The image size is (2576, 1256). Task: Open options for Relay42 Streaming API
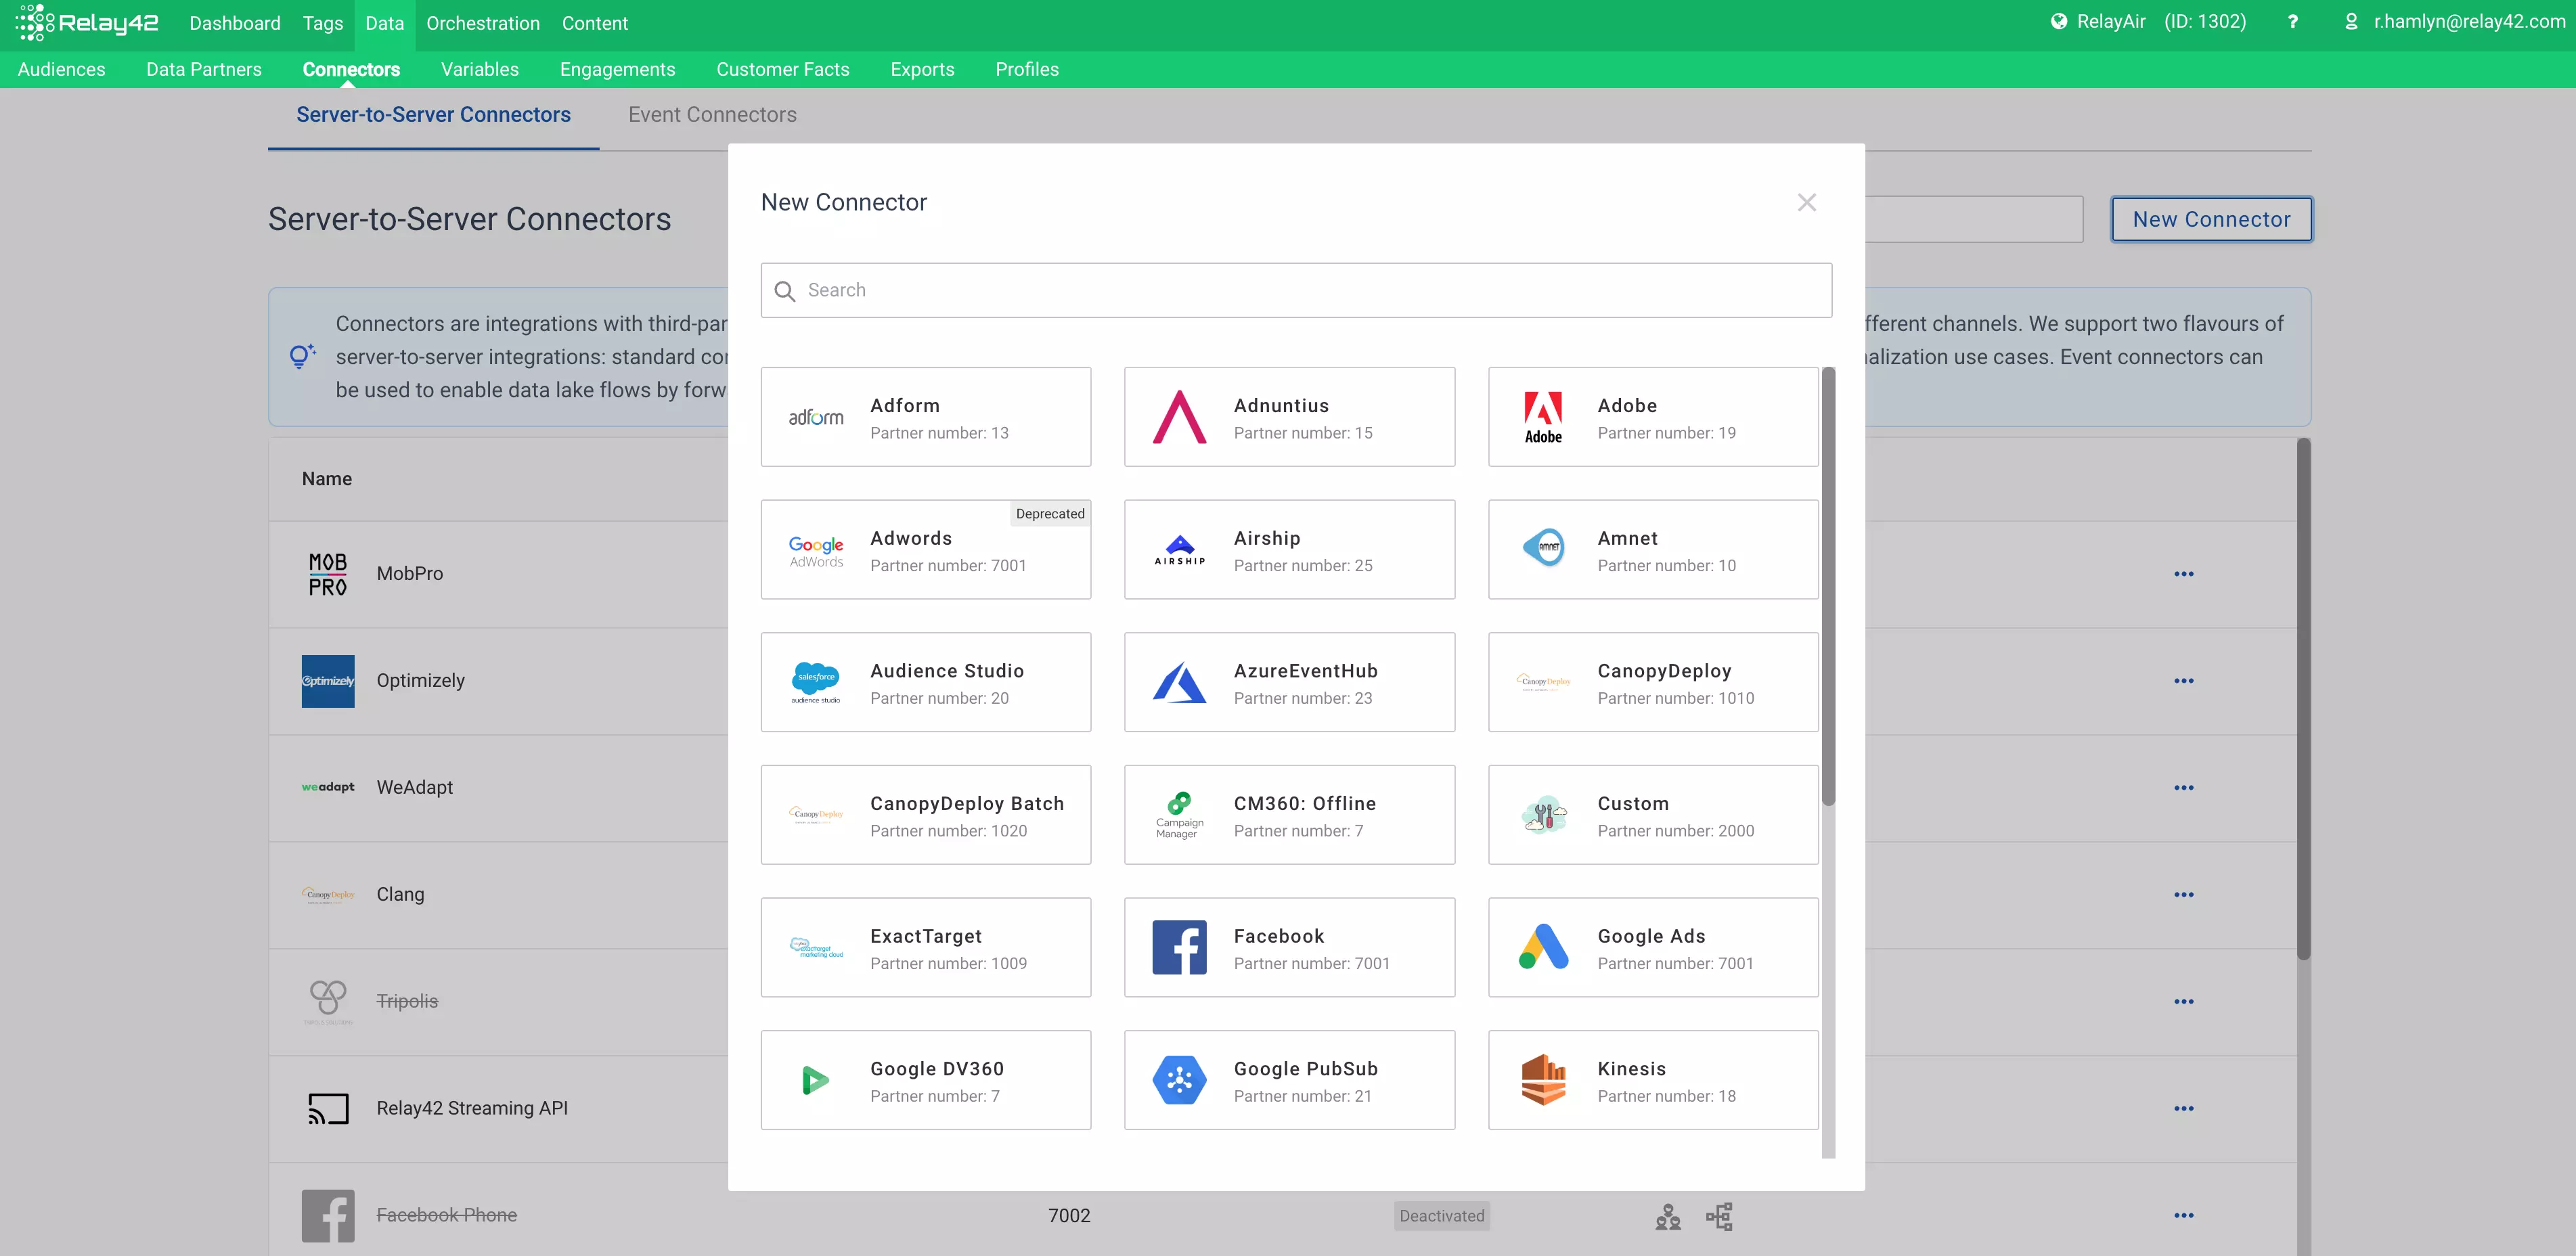(x=2183, y=1109)
